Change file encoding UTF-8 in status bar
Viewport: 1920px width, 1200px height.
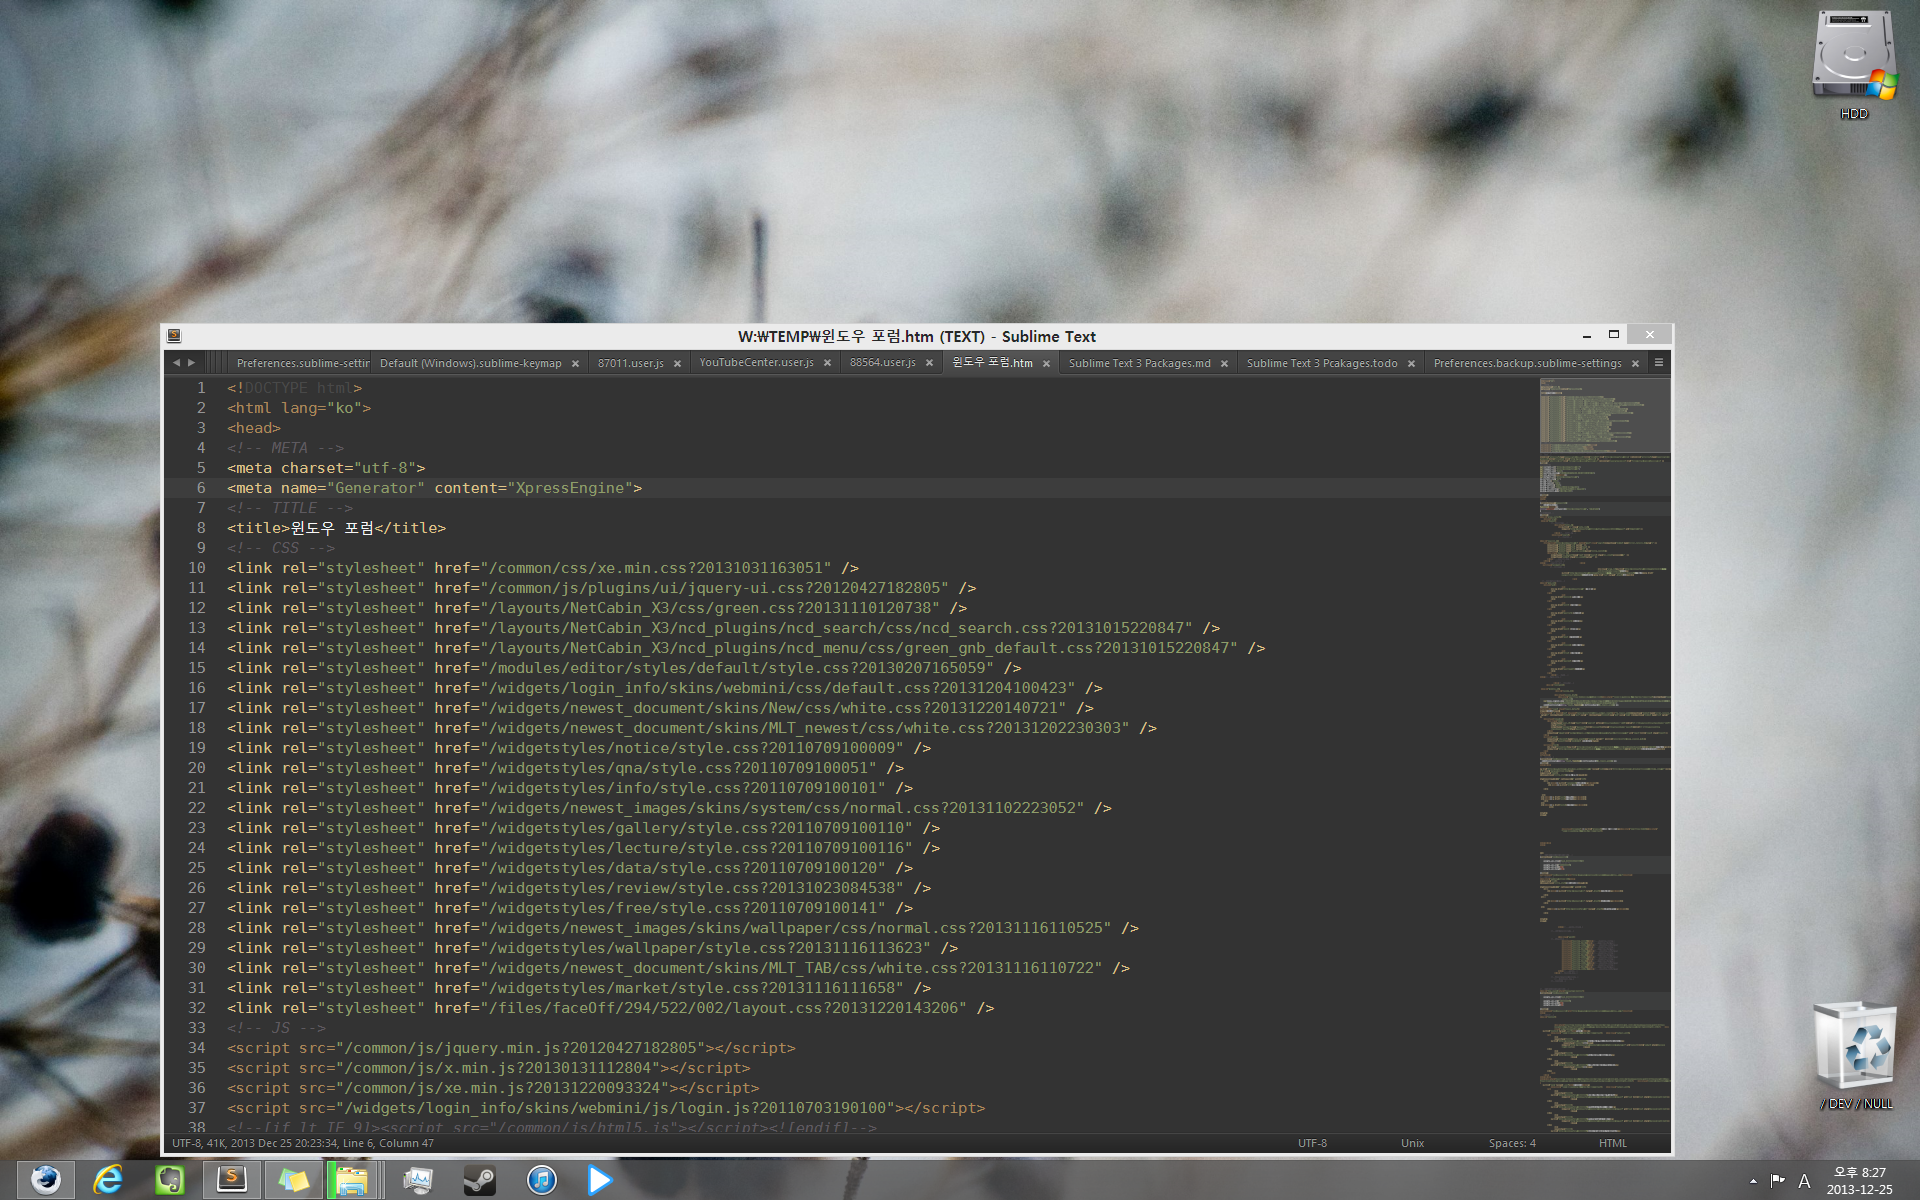click(x=1312, y=1143)
